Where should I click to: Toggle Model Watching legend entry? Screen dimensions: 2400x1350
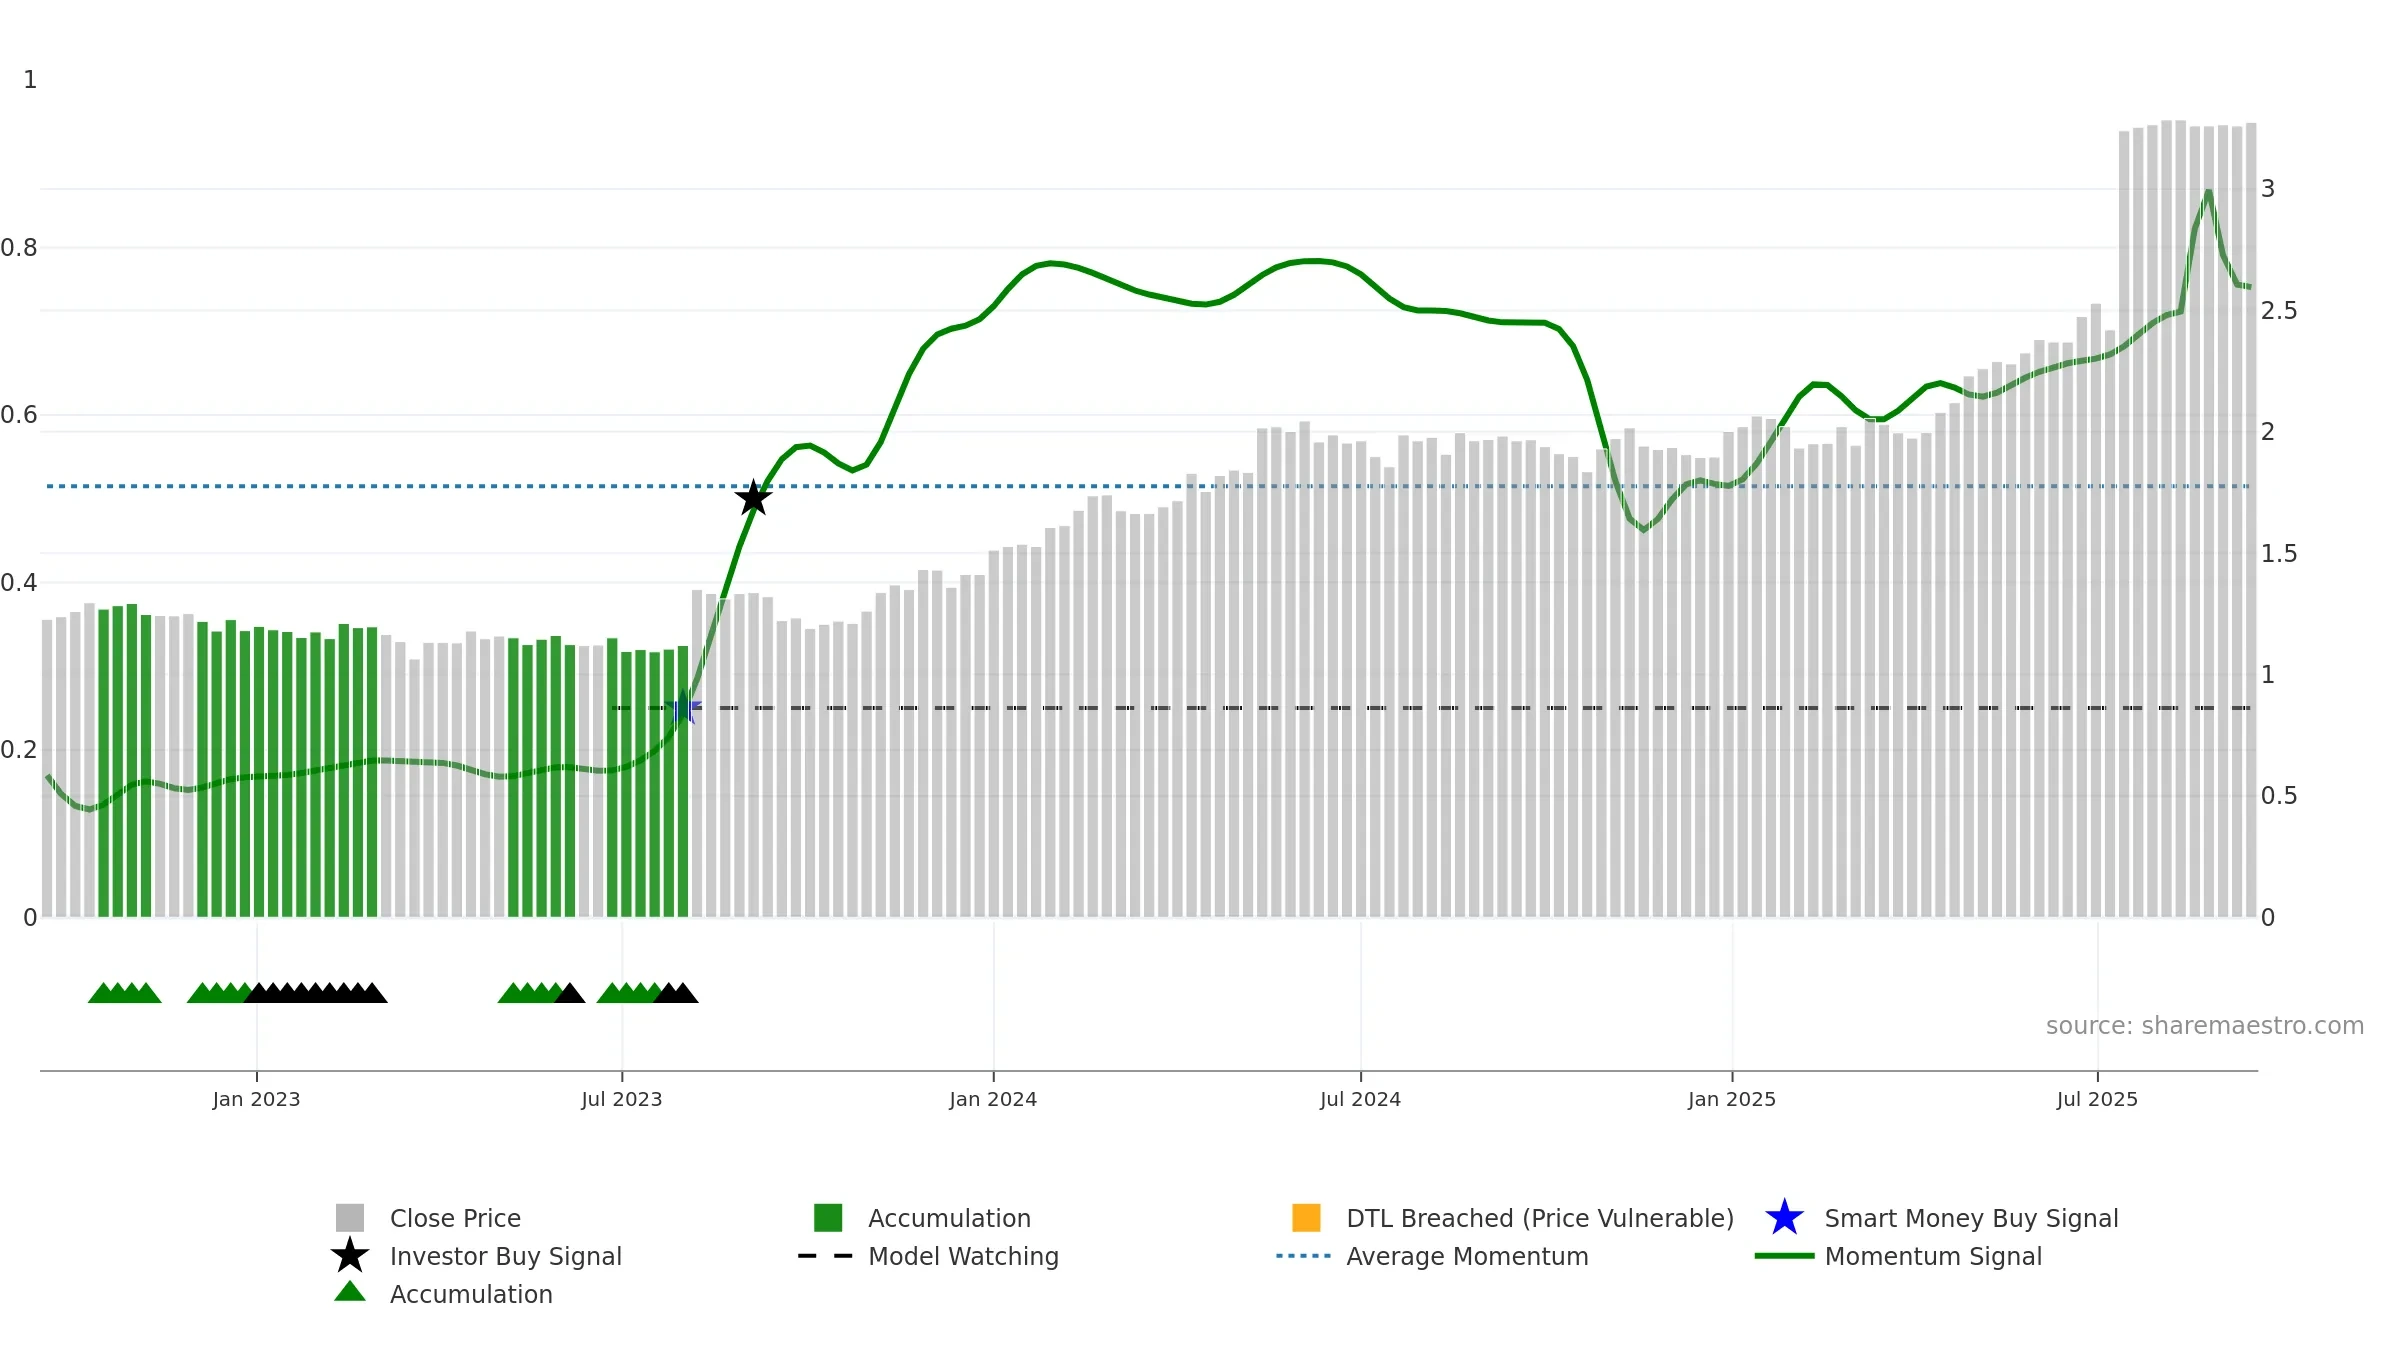pyautogui.click(x=928, y=1256)
